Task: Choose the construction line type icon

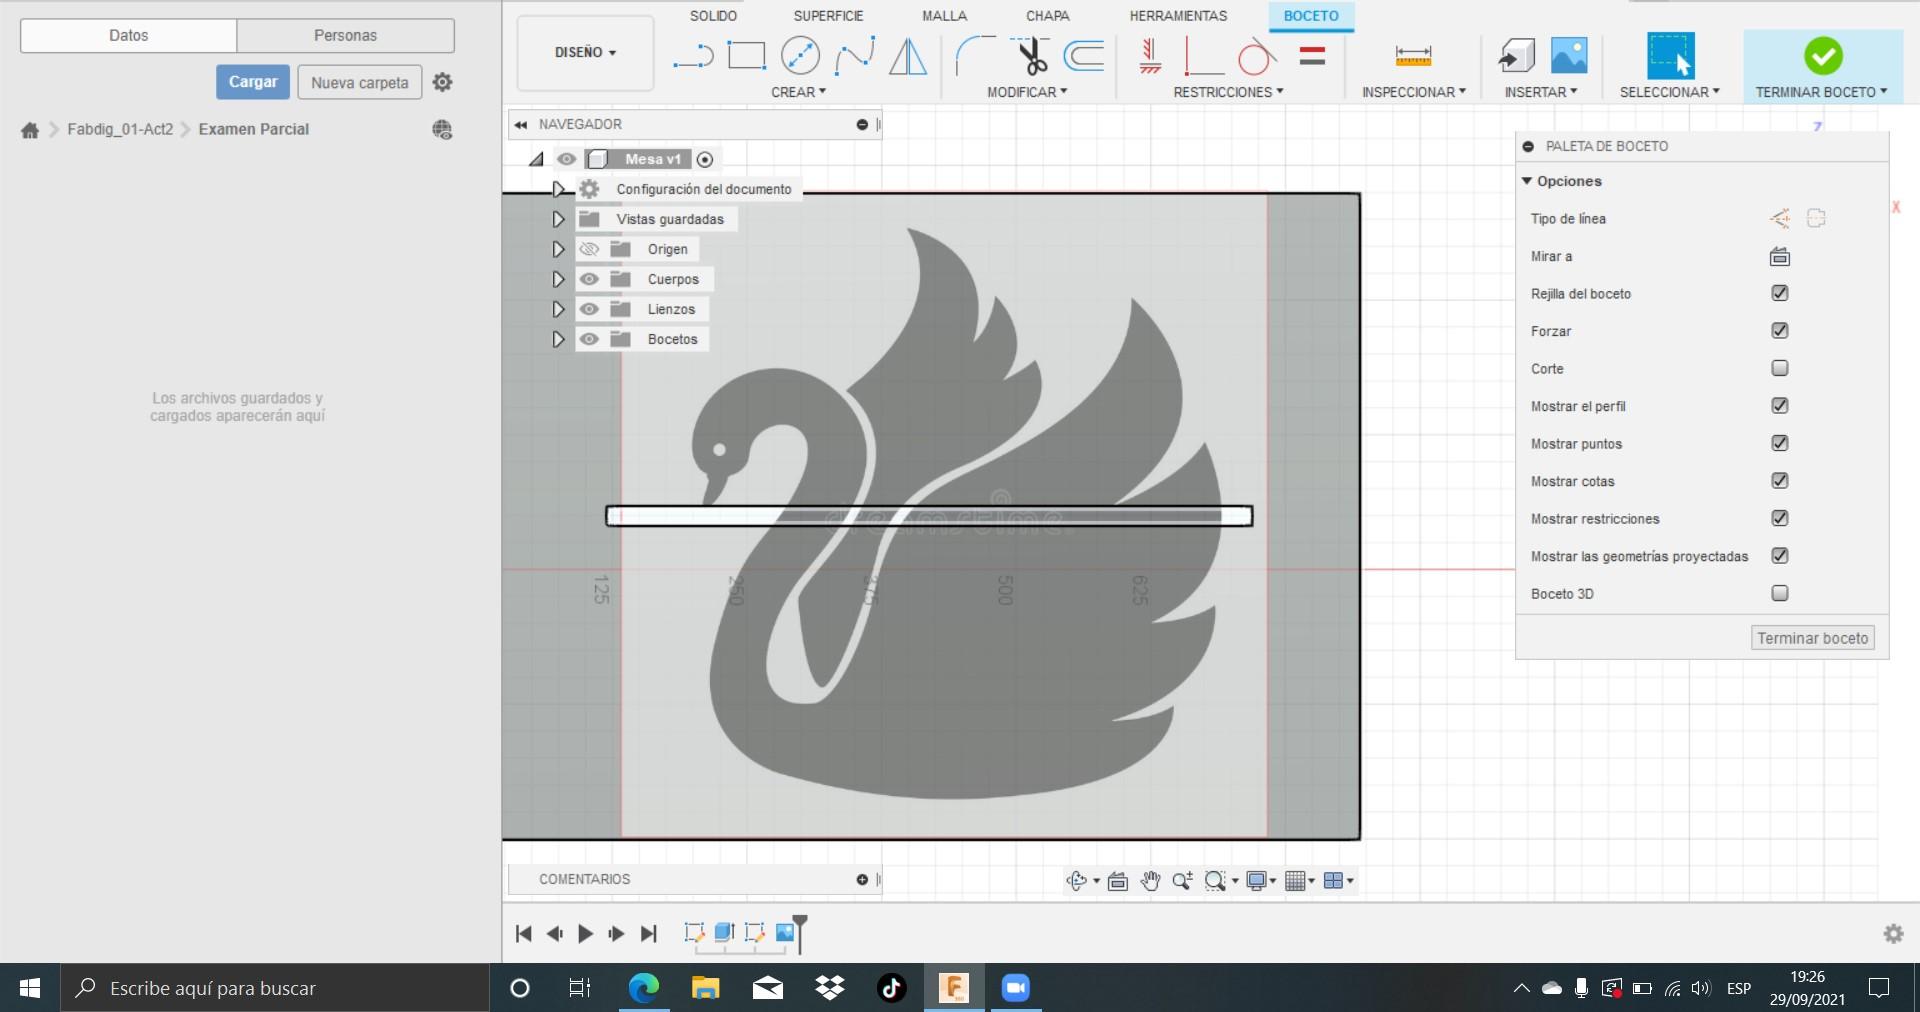Action: [1780, 218]
